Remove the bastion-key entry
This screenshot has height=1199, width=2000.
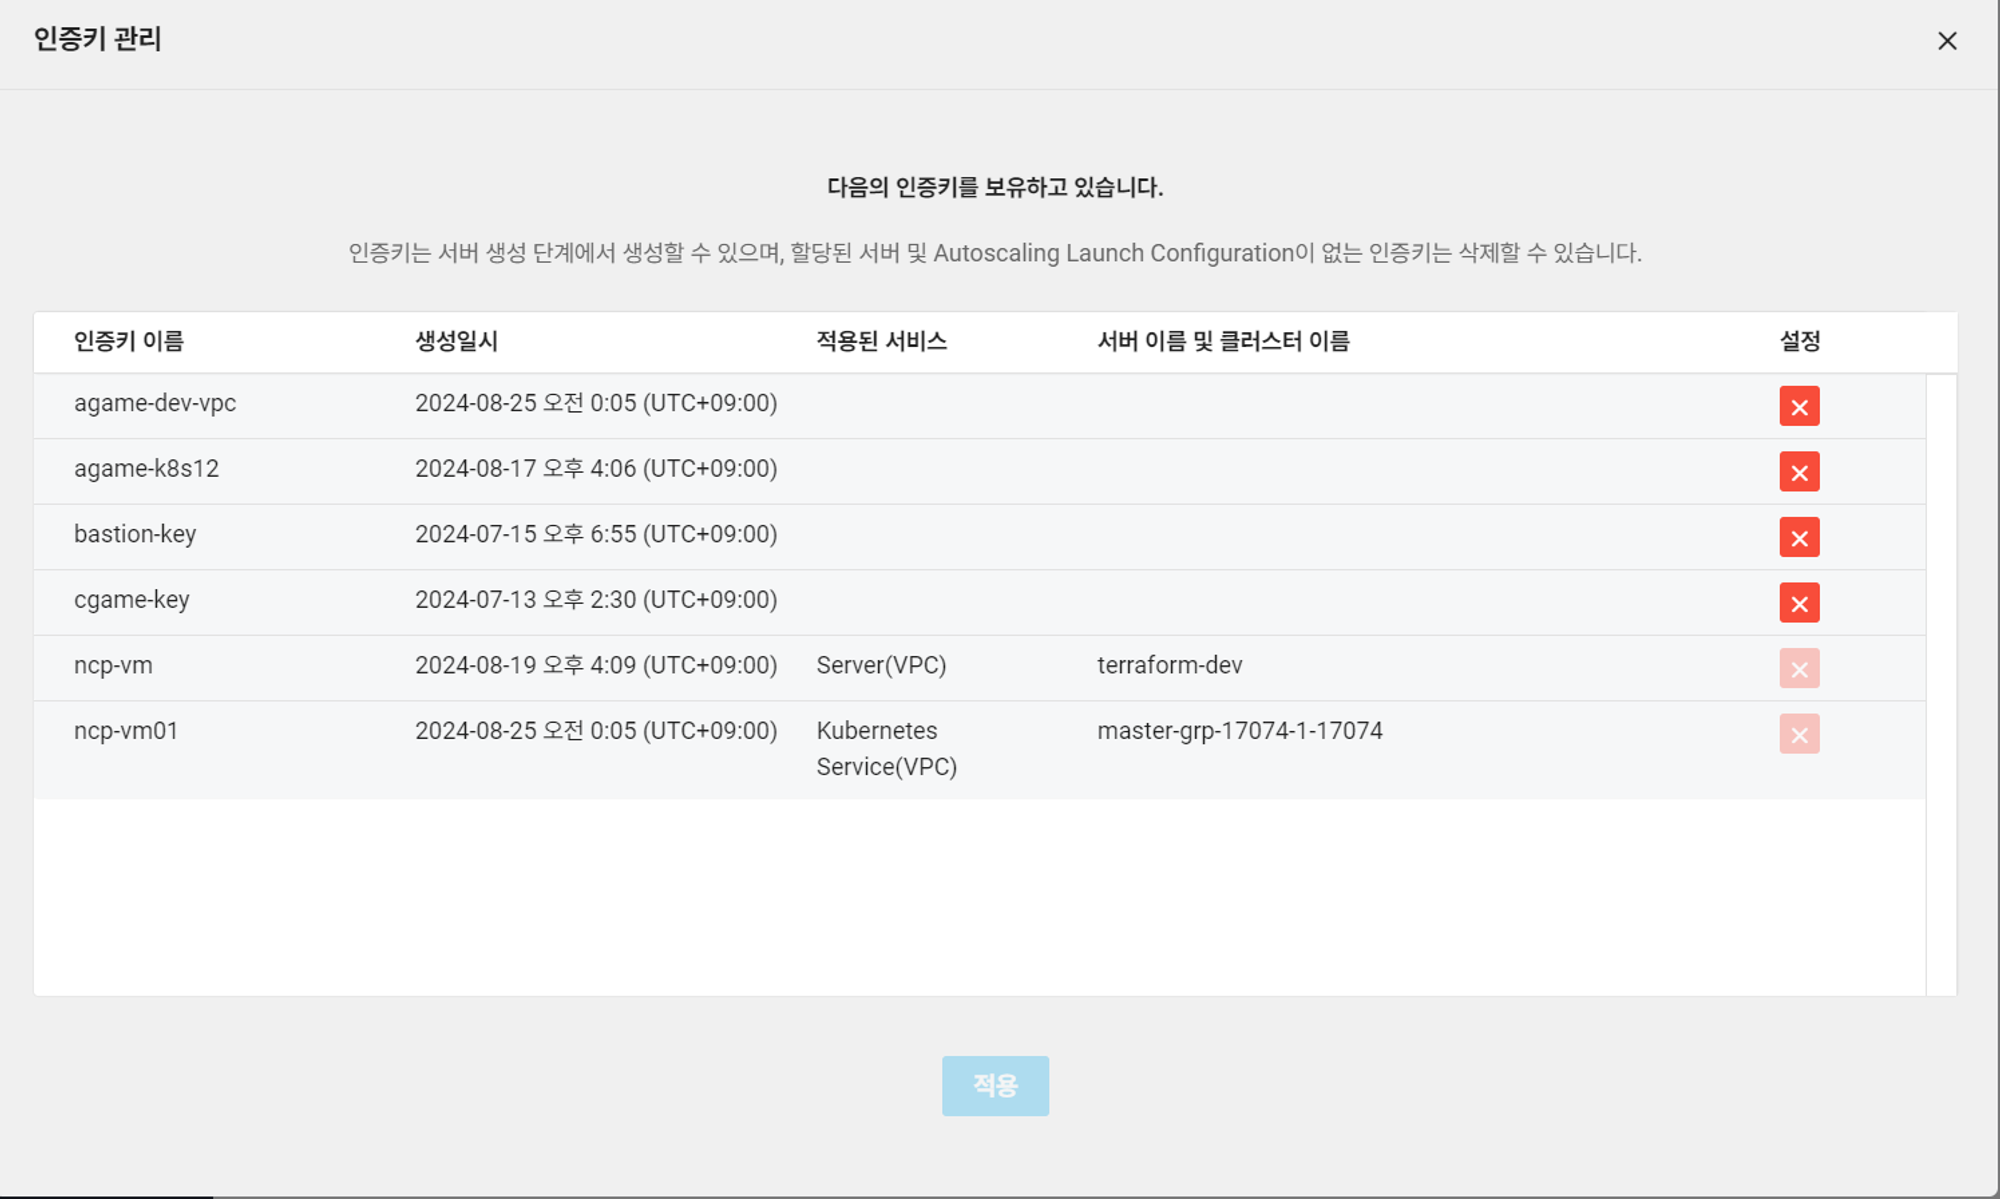tap(1798, 537)
